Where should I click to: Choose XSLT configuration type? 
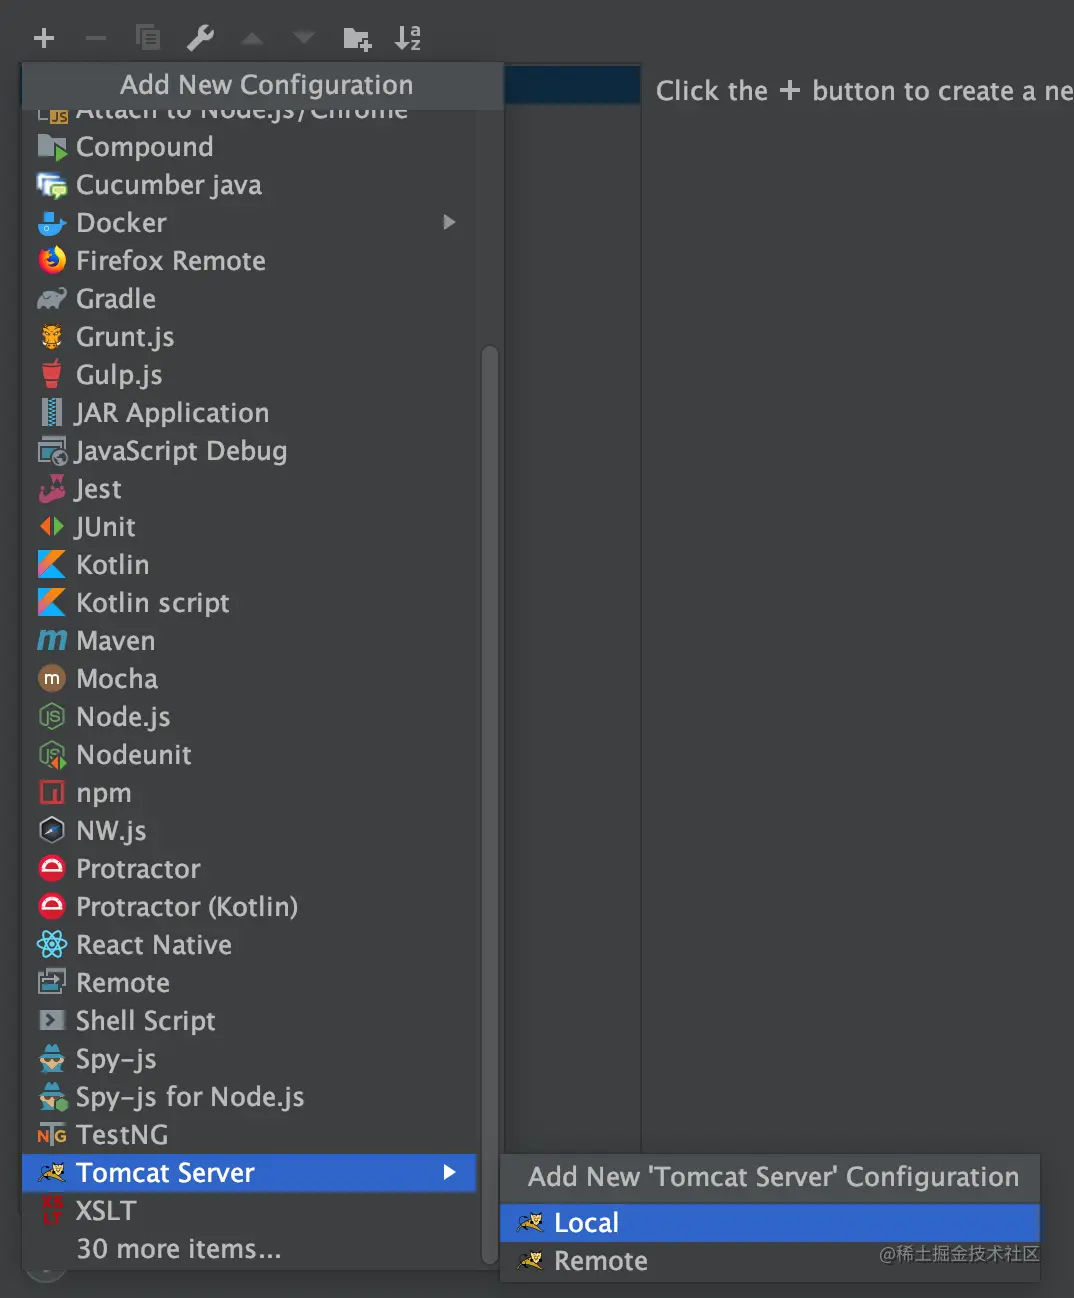[249, 1211]
